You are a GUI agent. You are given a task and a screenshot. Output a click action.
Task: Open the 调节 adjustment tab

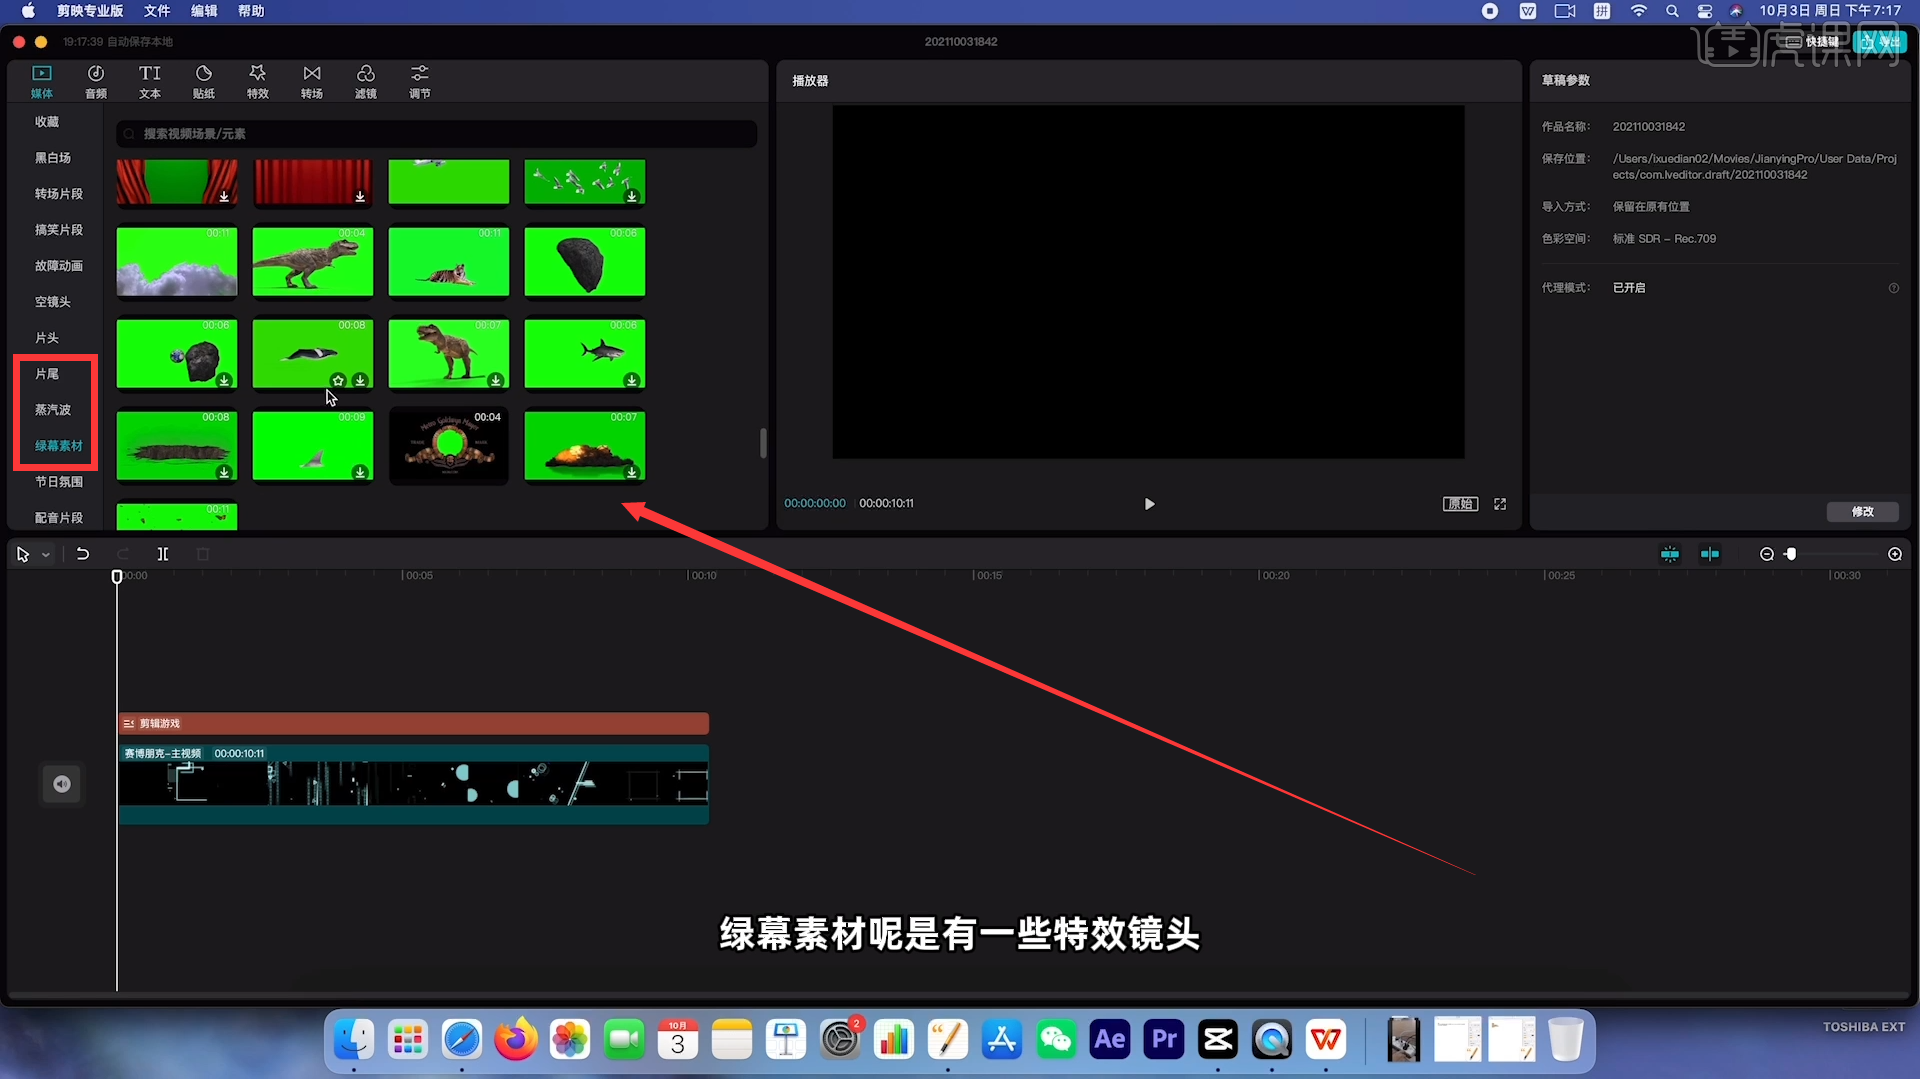420,82
